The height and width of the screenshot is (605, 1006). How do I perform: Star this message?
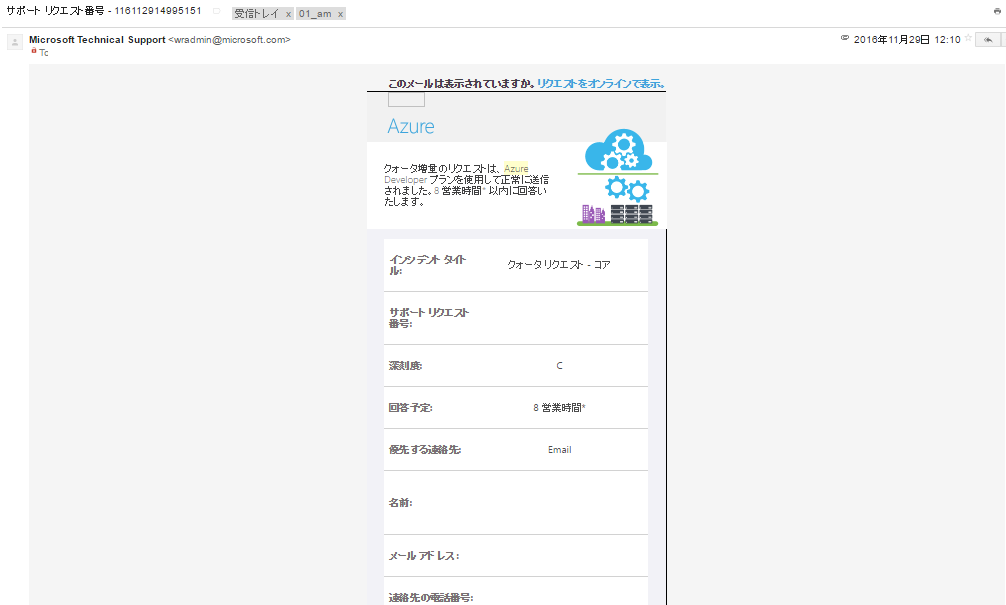pos(968,38)
